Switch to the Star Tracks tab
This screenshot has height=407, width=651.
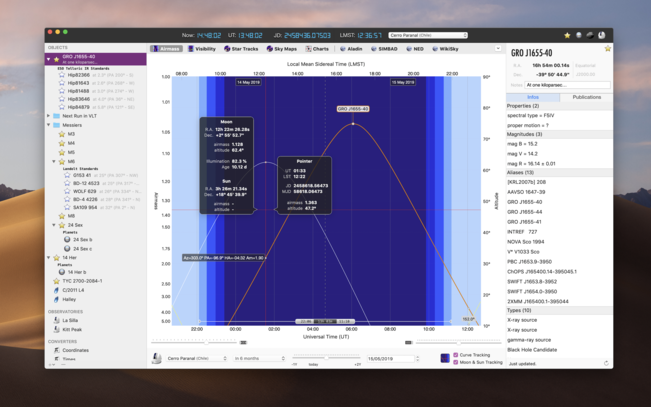[241, 48]
